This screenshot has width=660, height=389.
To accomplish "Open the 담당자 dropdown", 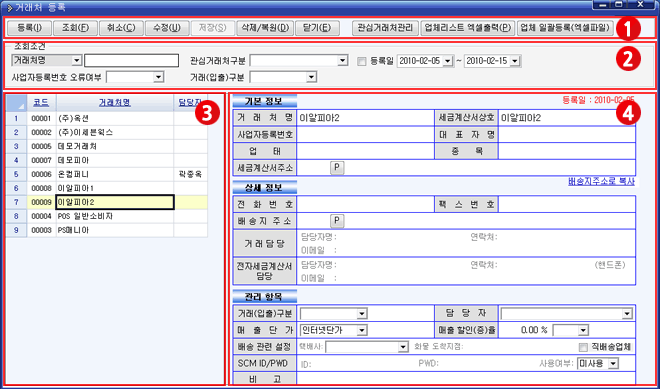I will tap(627, 314).
